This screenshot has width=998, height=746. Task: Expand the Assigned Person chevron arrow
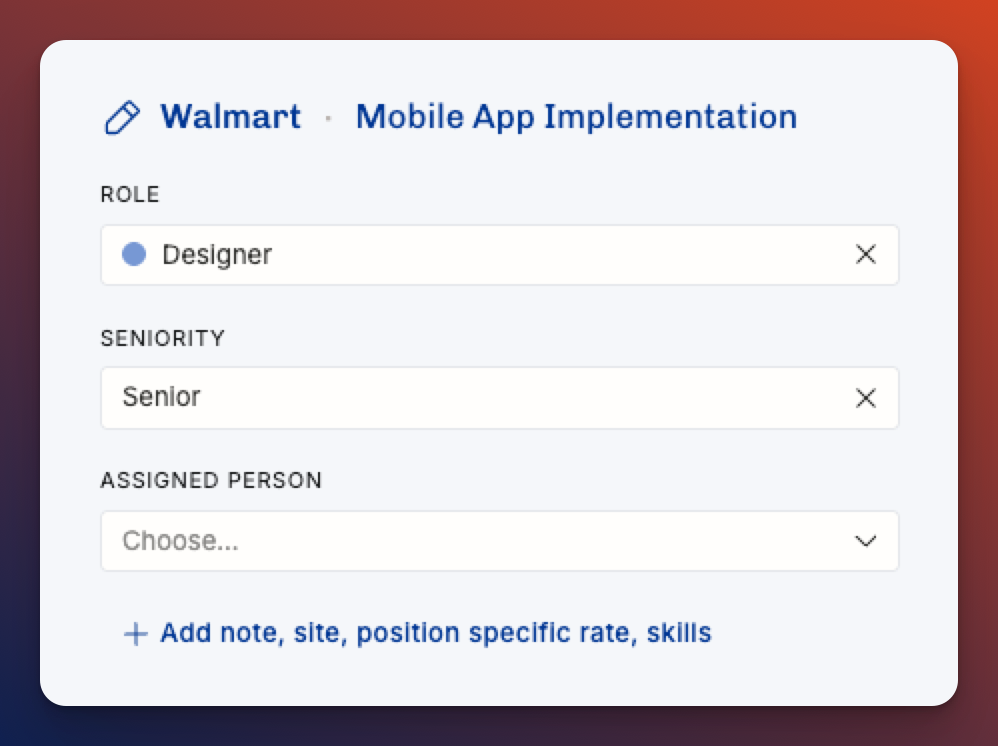pyautogui.click(x=866, y=541)
